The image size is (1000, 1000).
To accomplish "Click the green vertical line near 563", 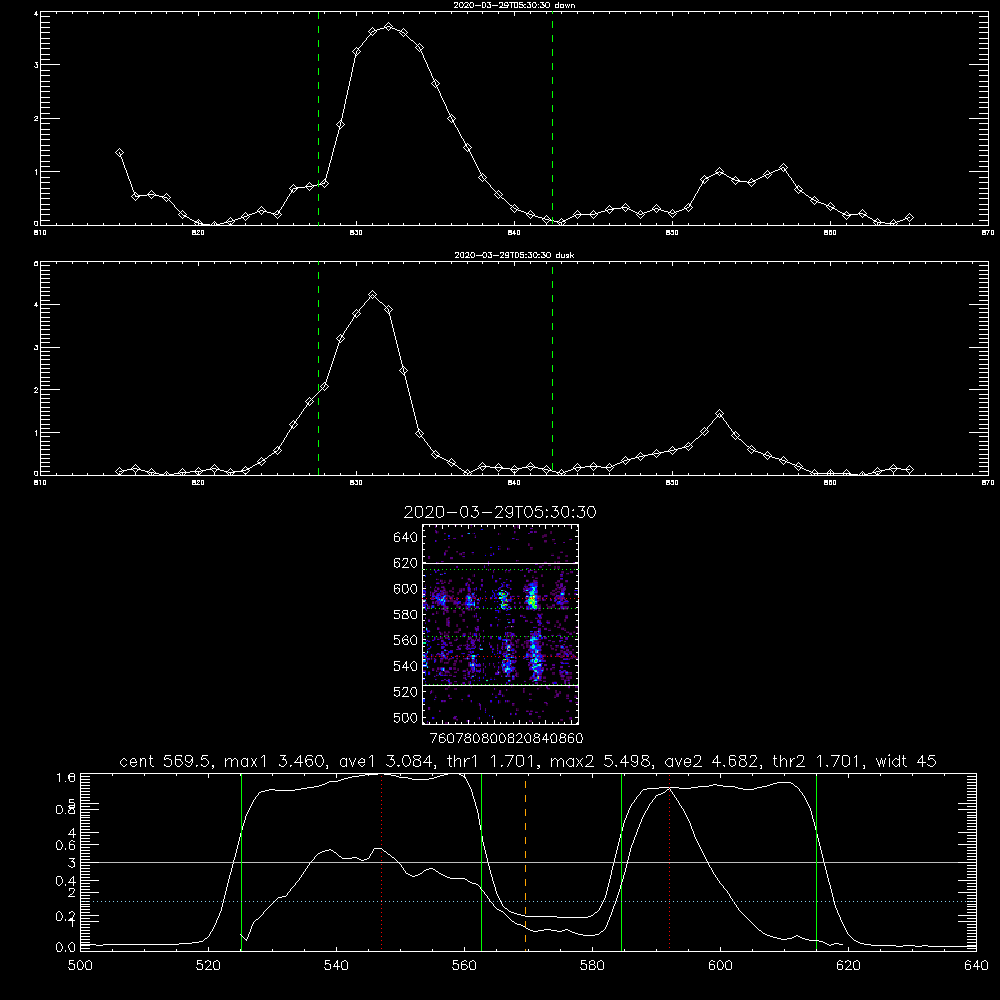I will (482, 862).
